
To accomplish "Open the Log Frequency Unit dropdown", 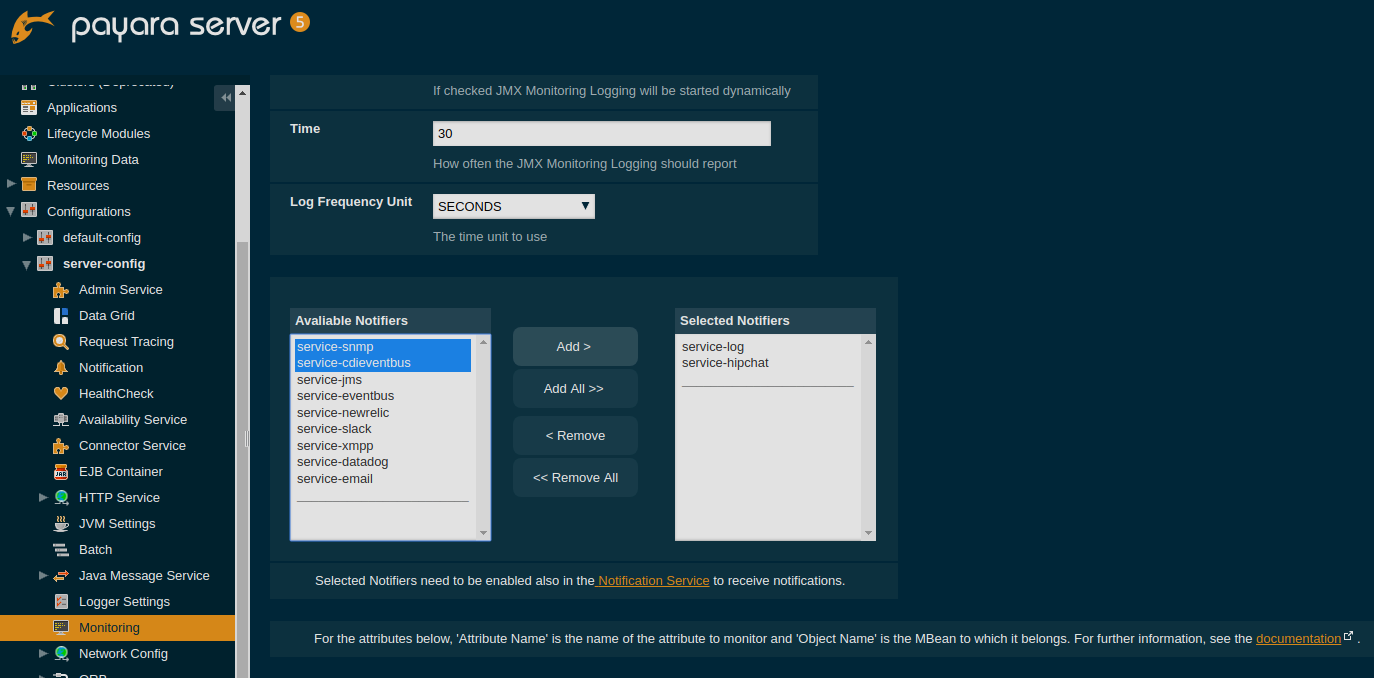I will pyautogui.click(x=514, y=206).
